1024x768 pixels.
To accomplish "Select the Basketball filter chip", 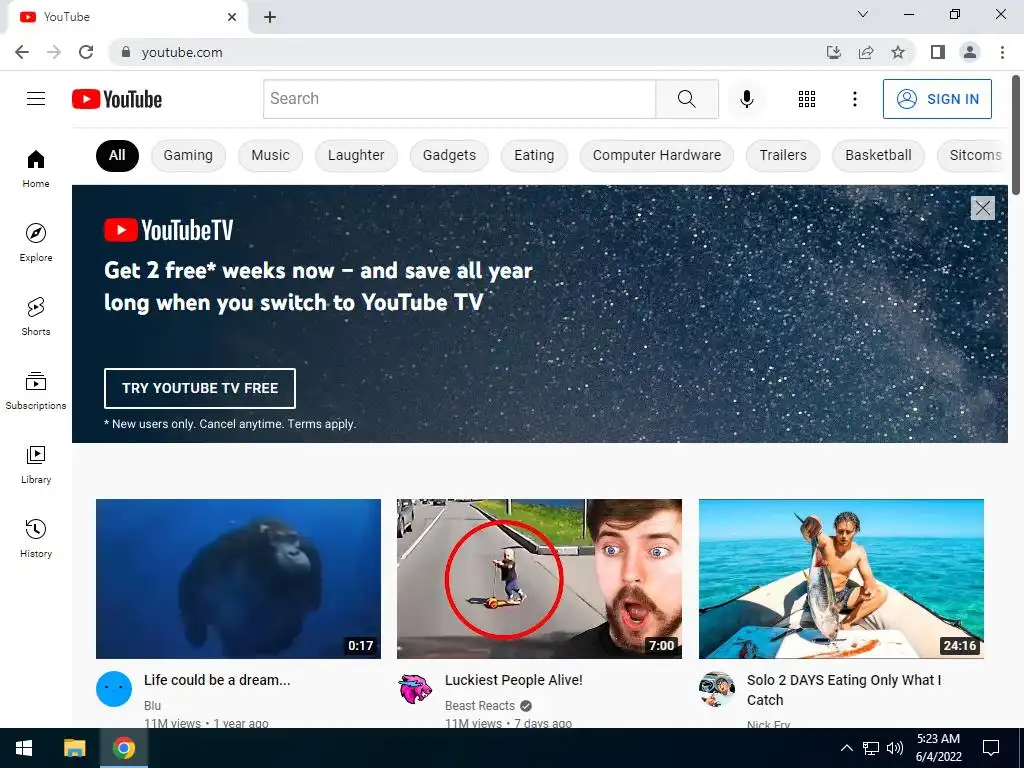I will point(878,155).
